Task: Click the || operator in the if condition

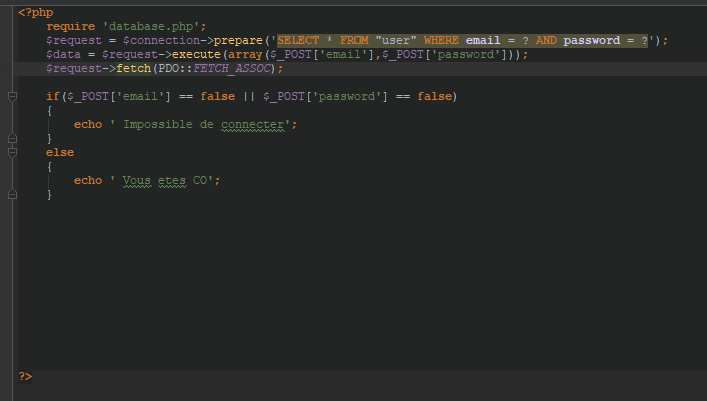Action: 249,97
